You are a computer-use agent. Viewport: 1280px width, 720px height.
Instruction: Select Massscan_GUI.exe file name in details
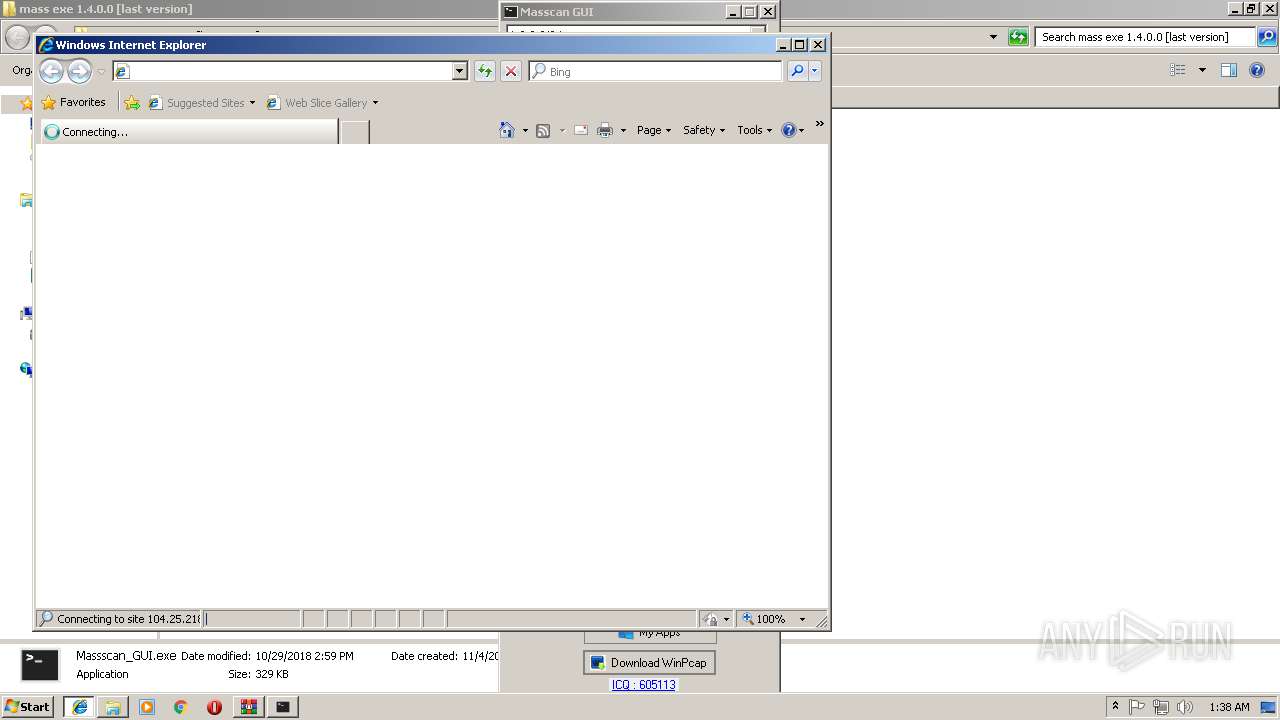coord(126,656)
